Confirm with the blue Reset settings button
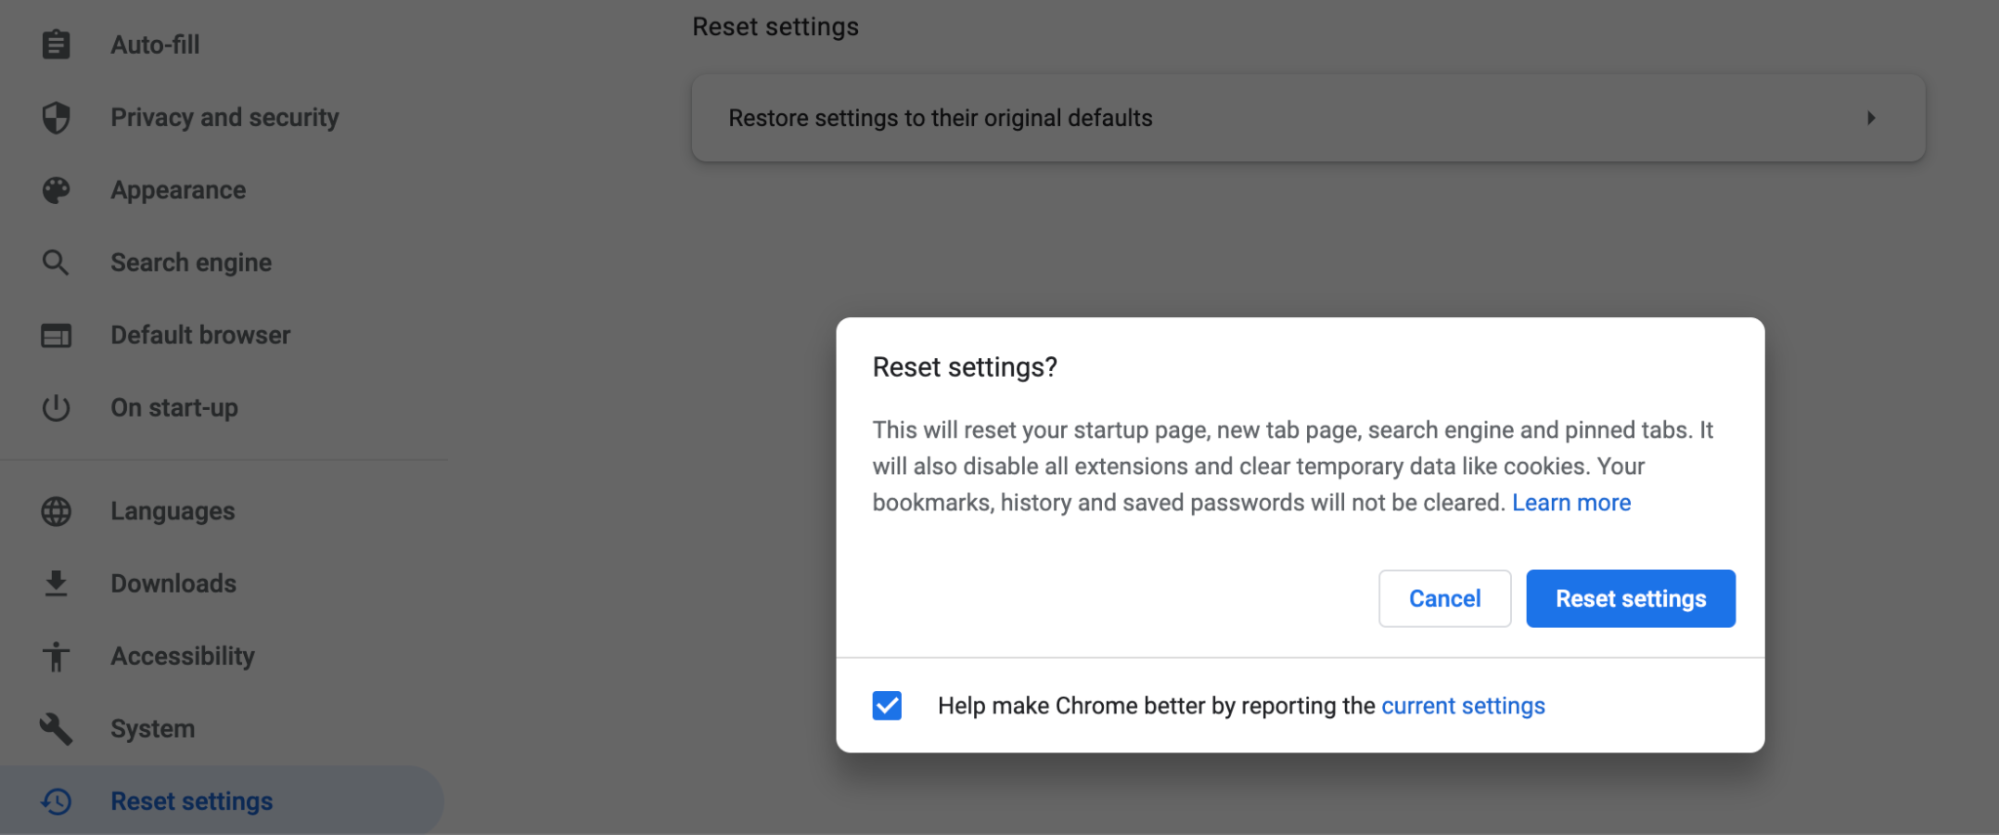 coord(1631,599)
